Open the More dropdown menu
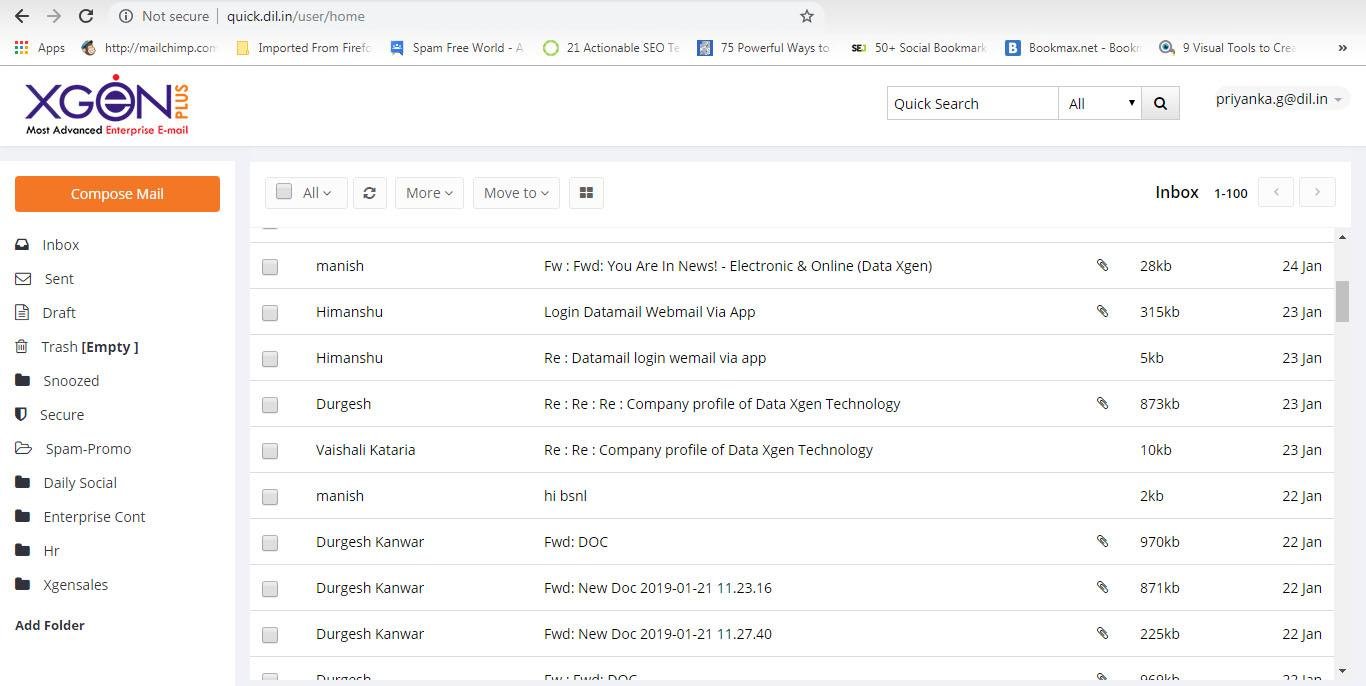 (x=428, y=192)
